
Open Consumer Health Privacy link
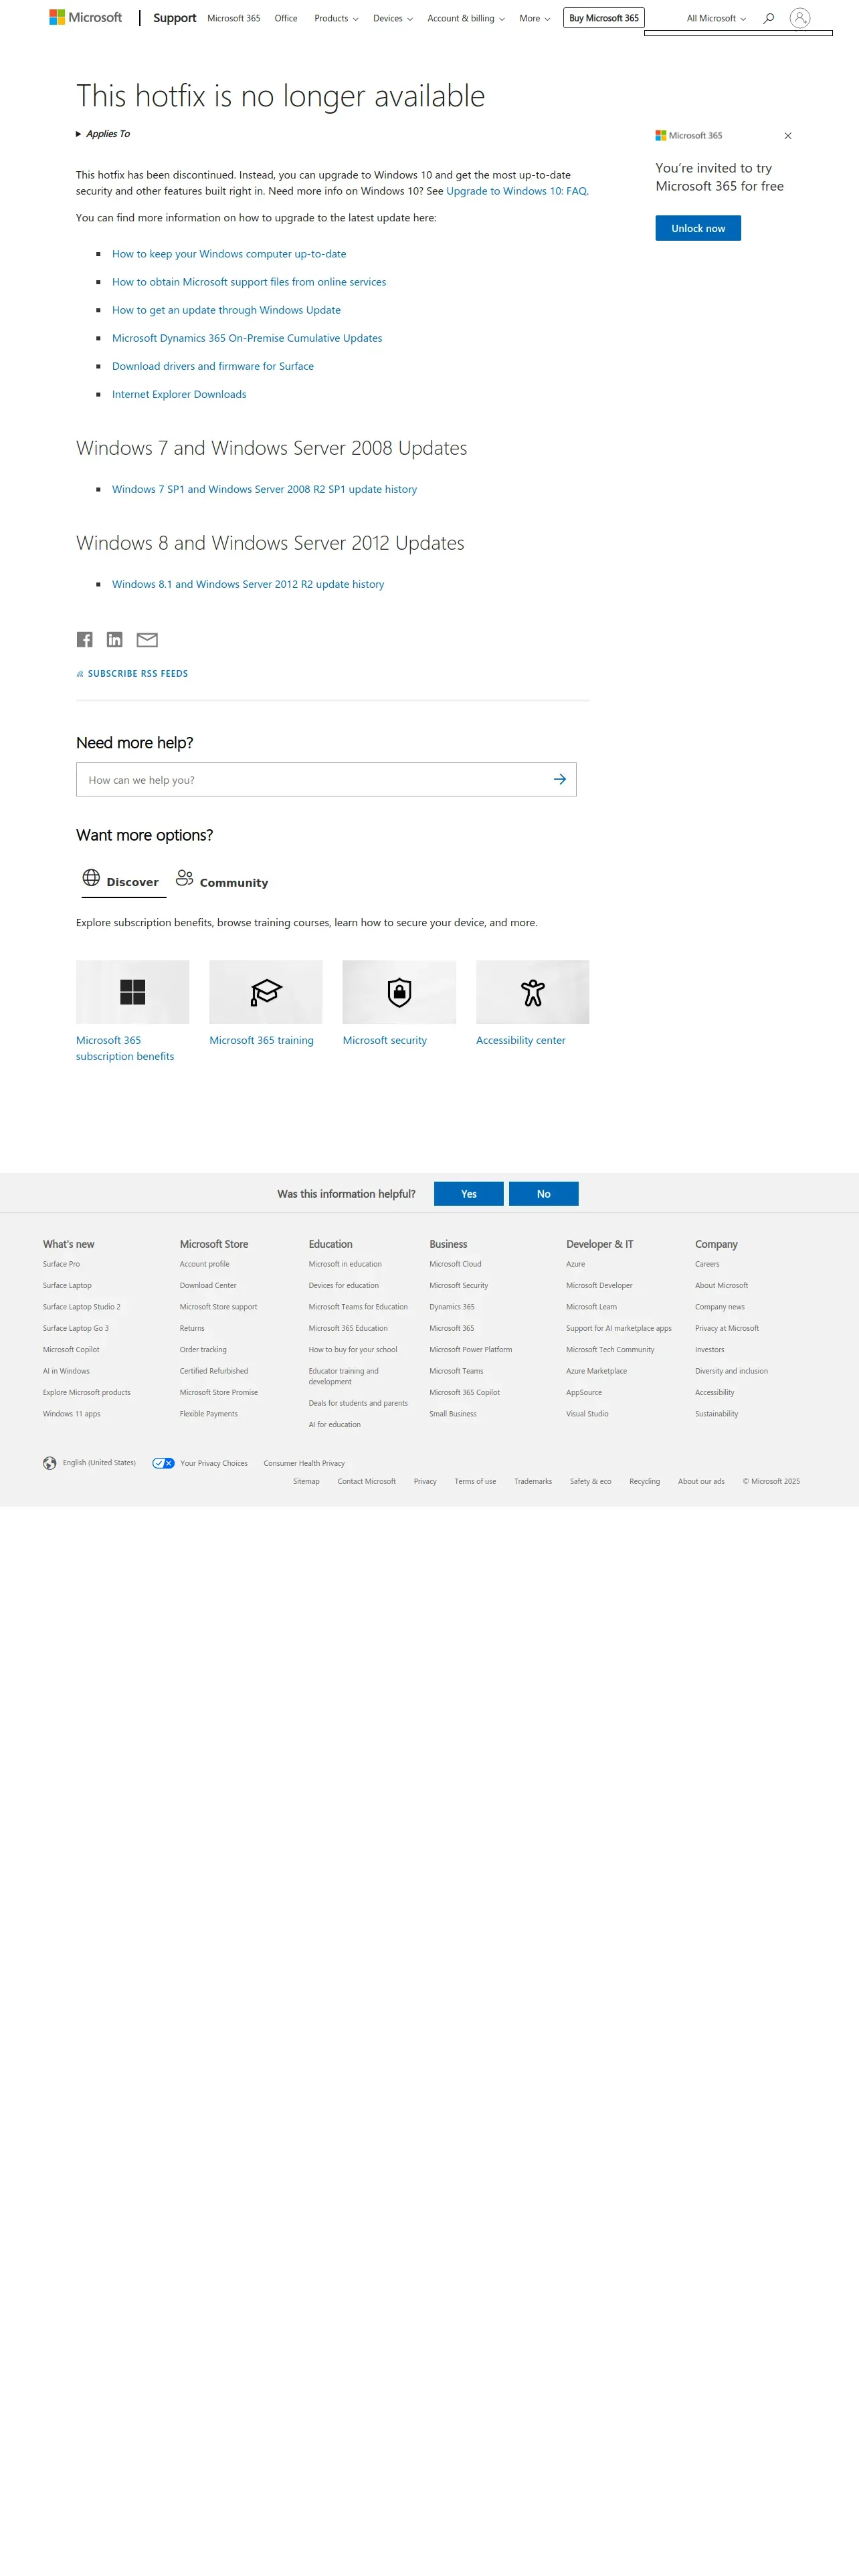[304, 1463]
